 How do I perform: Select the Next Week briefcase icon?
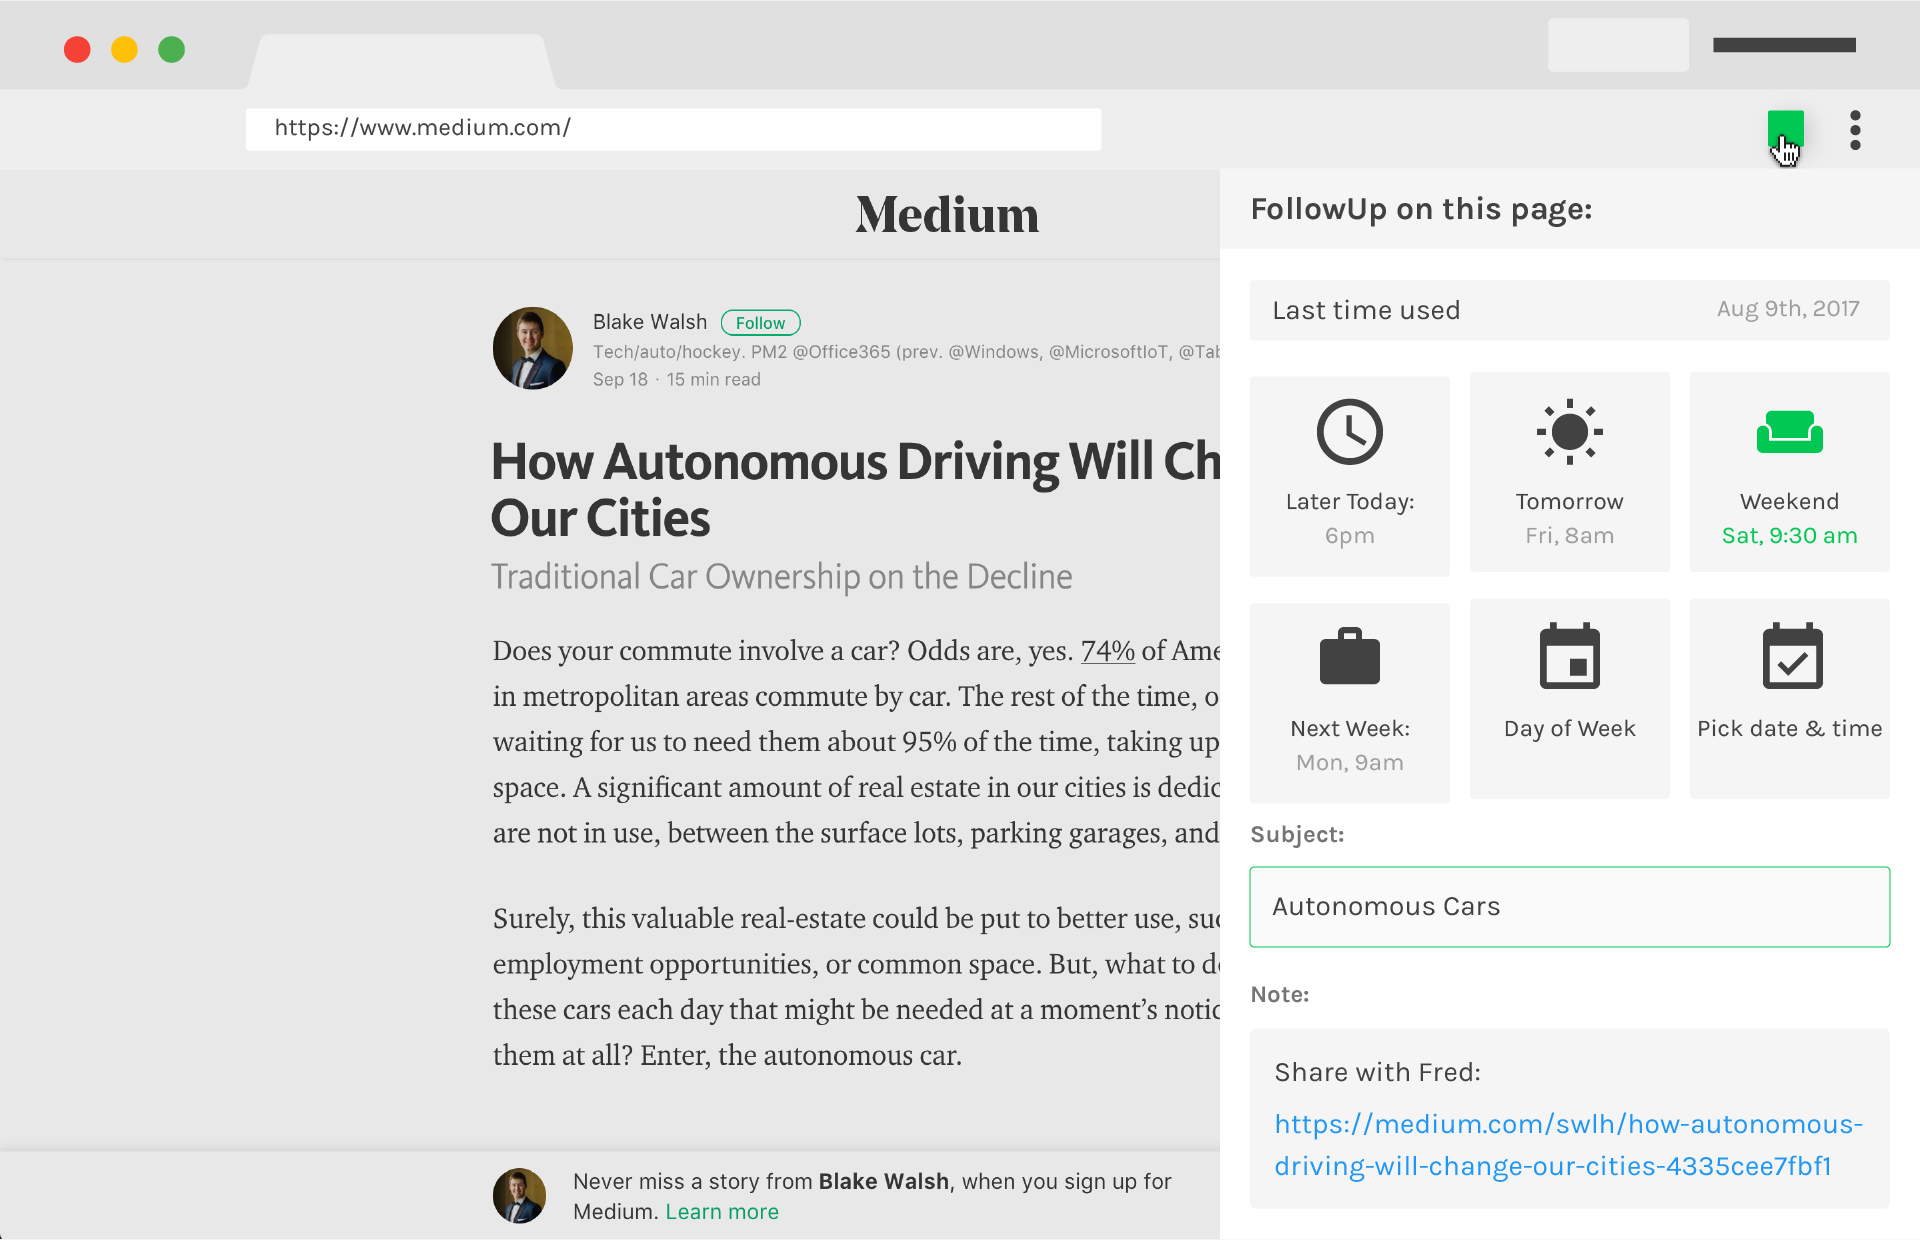pos(1349,658)
